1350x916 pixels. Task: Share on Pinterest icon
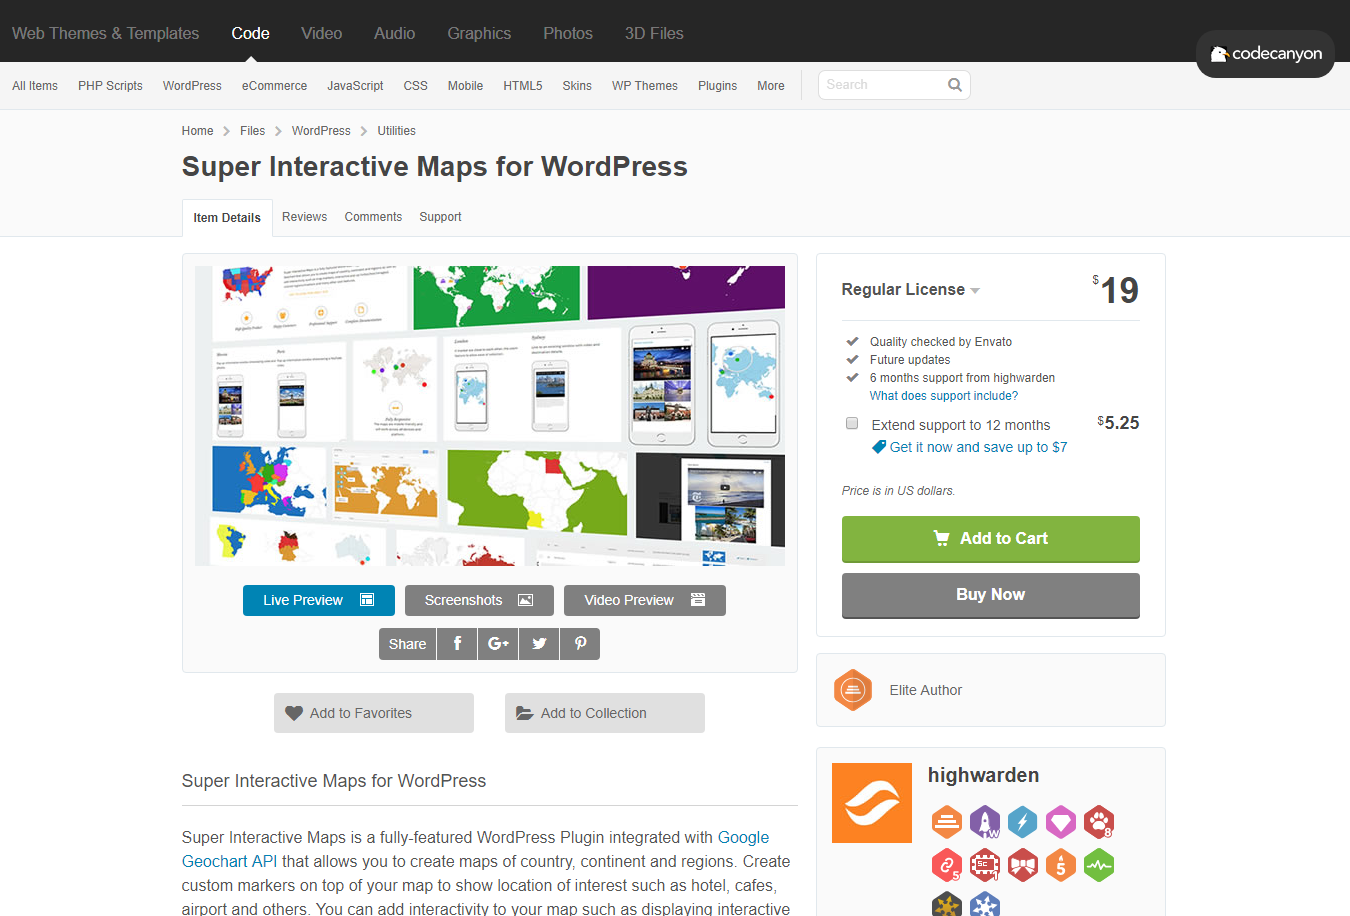580,644
